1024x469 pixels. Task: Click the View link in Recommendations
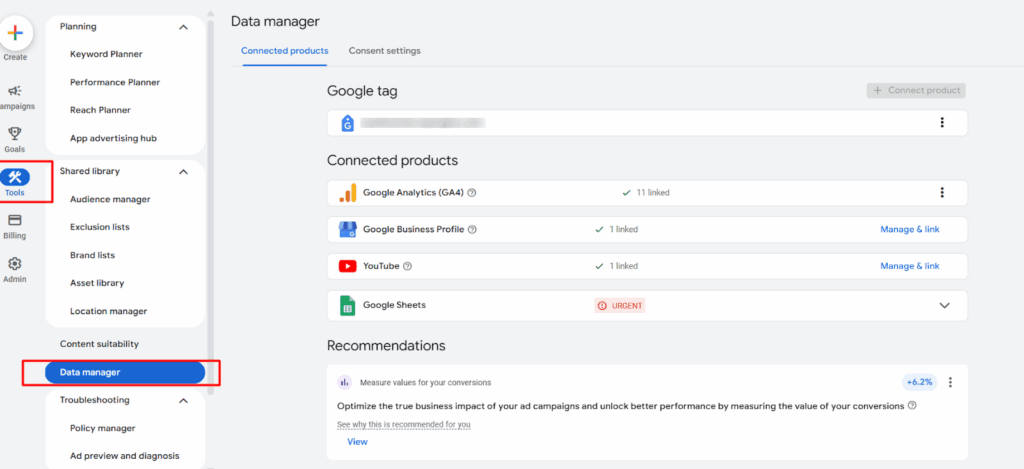click(357, 442)
